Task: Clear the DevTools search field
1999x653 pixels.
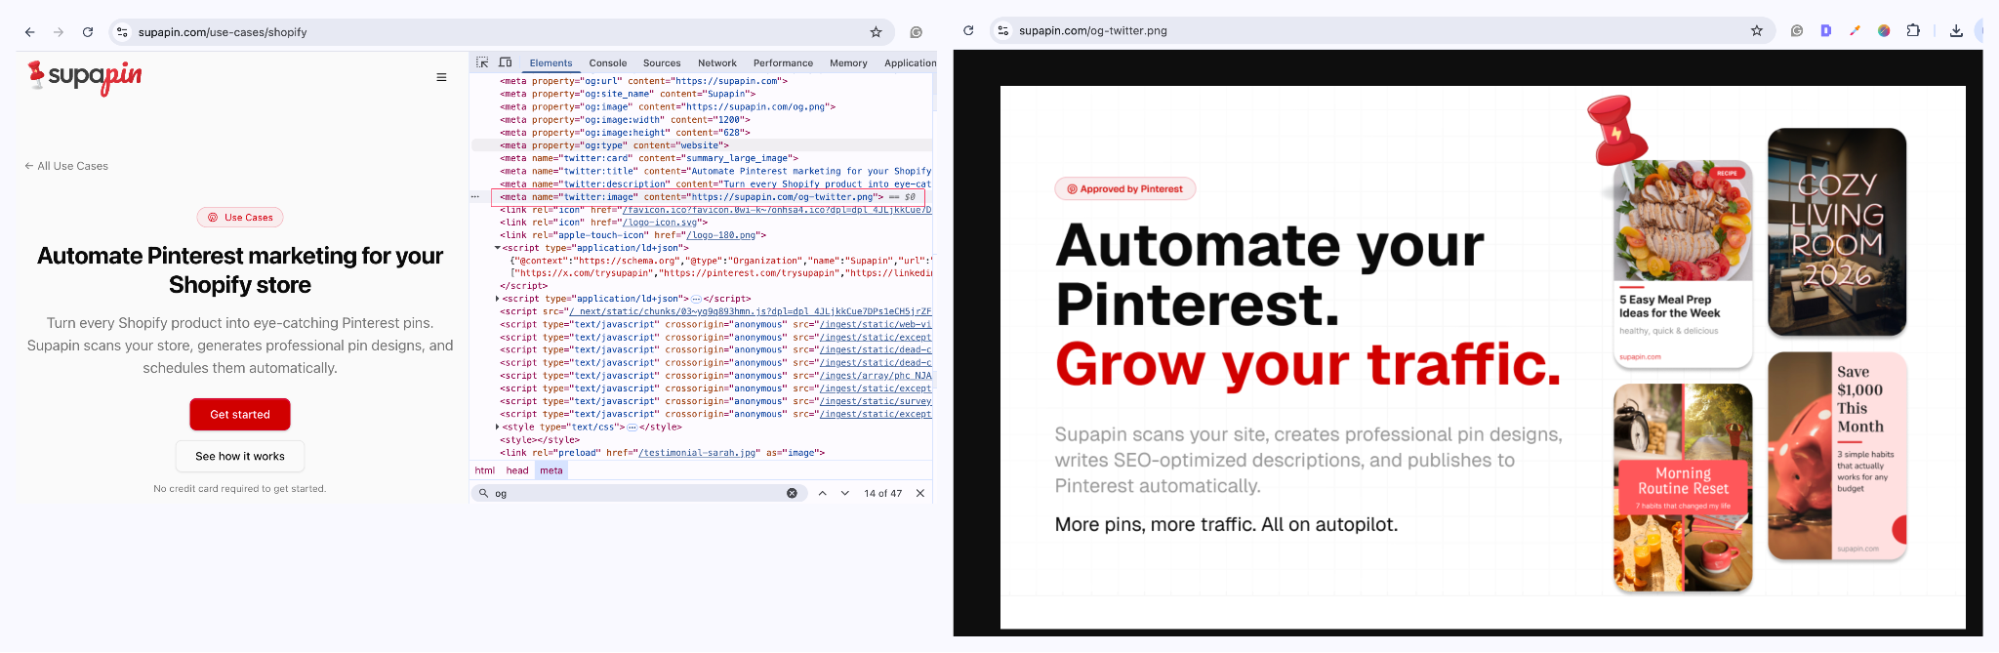Action: 792,493
